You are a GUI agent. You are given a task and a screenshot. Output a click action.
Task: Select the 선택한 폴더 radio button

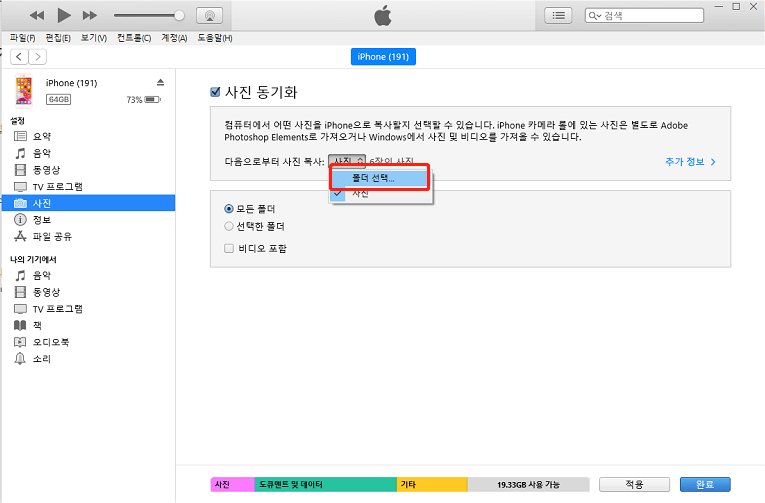(229, 226)
